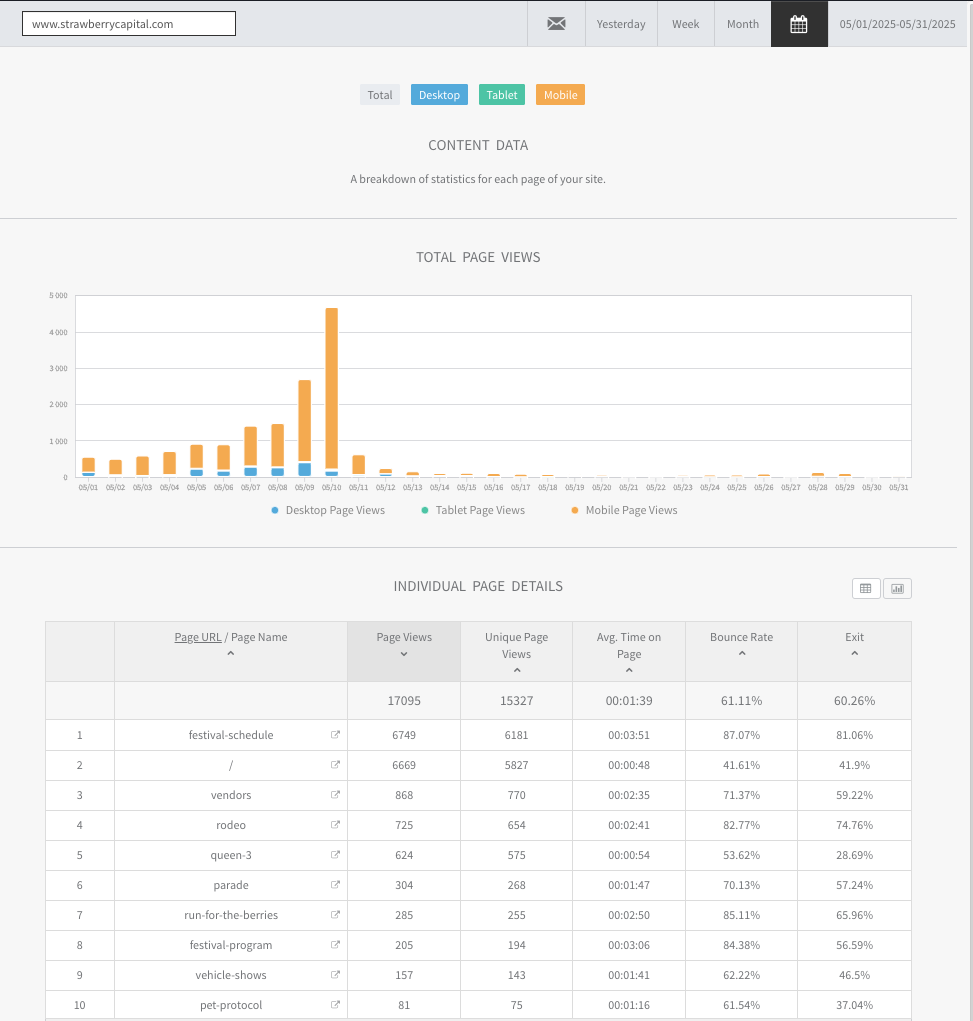
Task: Click the 05/09 bar in chart
Action: tap(304, 428)
